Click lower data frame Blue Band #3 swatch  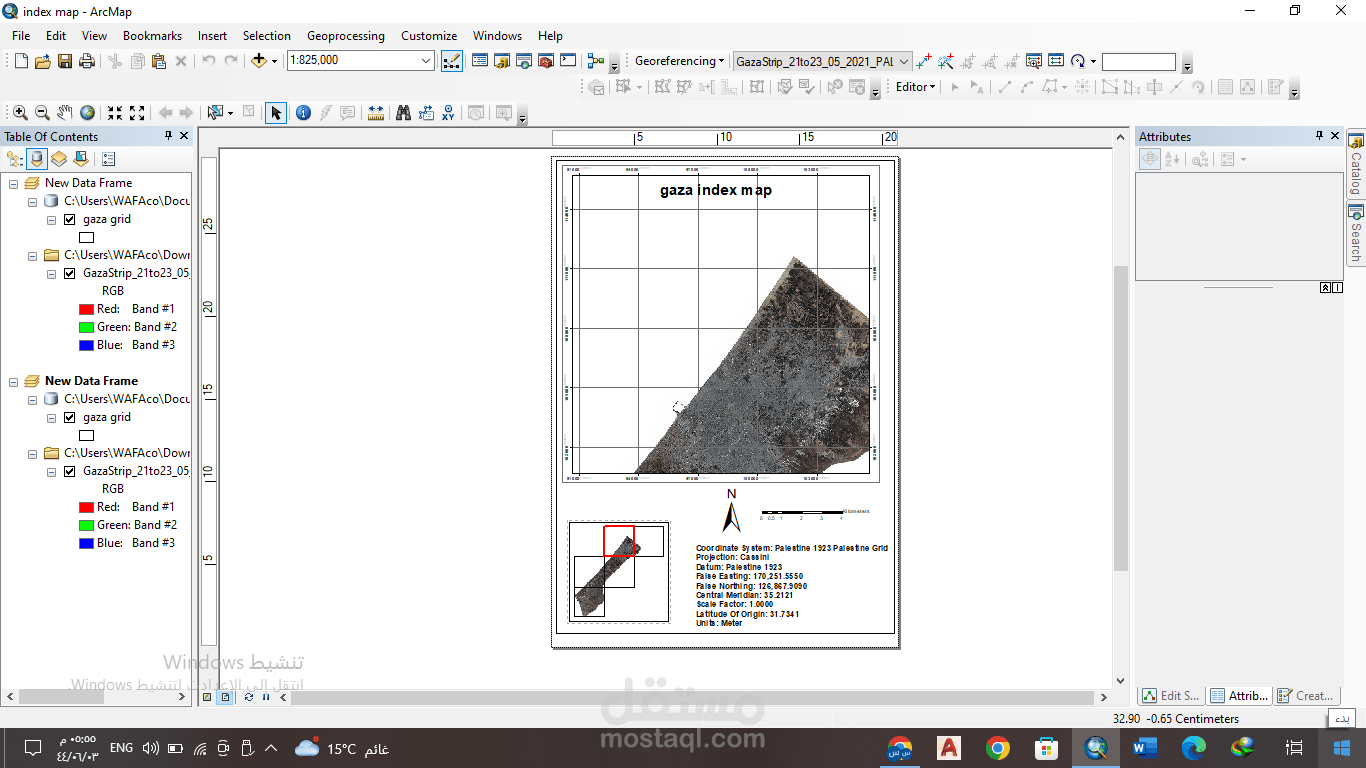86,543
